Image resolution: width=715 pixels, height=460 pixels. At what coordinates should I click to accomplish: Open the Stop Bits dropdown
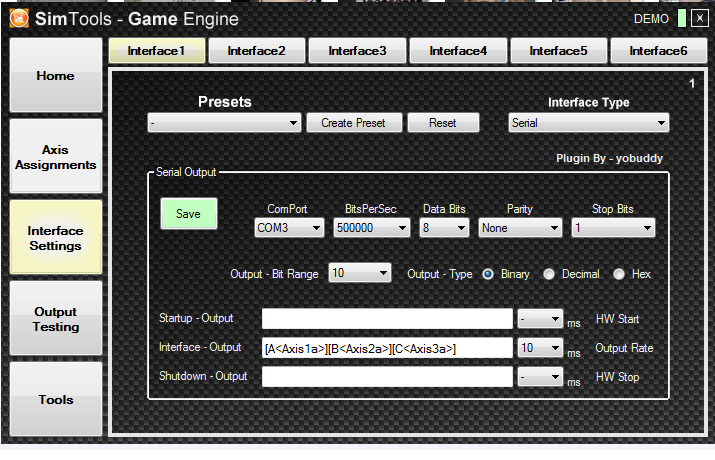pyautogui.click(x=613, y=227)
